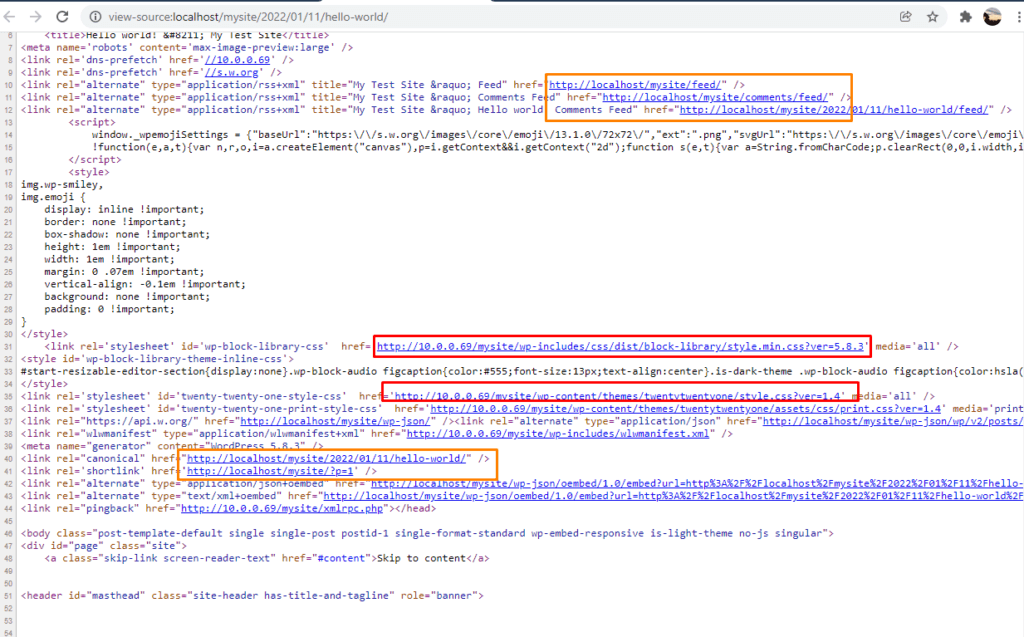
Task: Open the extensions puzzle icon
Action: point(965,17)
